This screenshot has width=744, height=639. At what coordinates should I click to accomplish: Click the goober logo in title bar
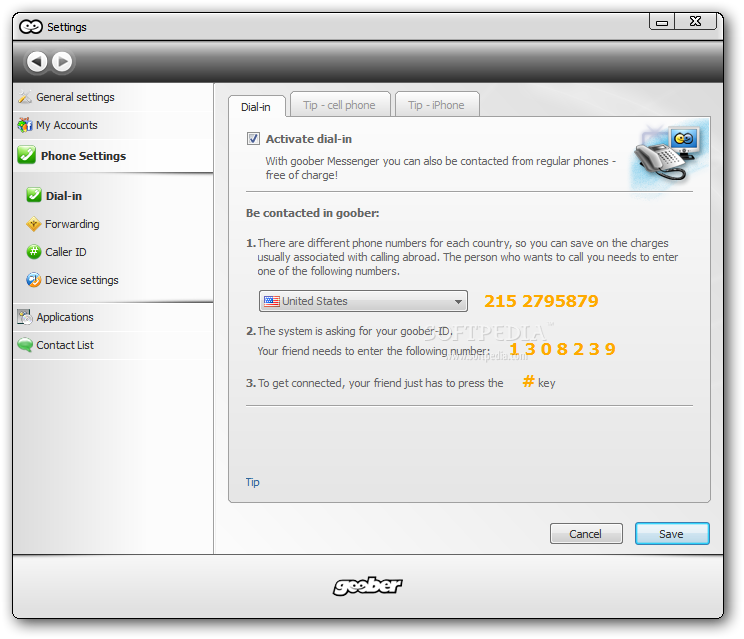click(31, 27)
